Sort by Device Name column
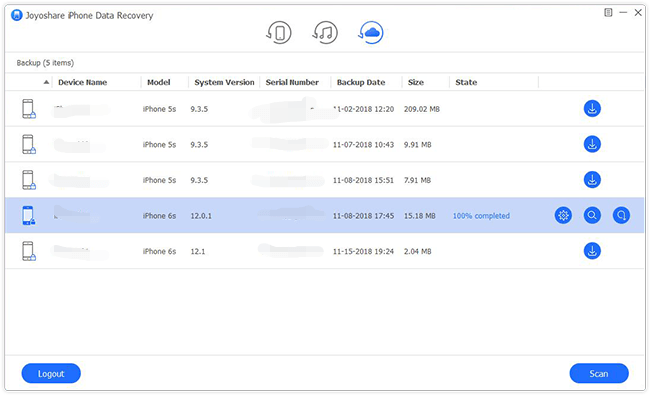Image resolution: width=650 pixels, height=395 pixels. pyautogui.click(x=82, y=82)
